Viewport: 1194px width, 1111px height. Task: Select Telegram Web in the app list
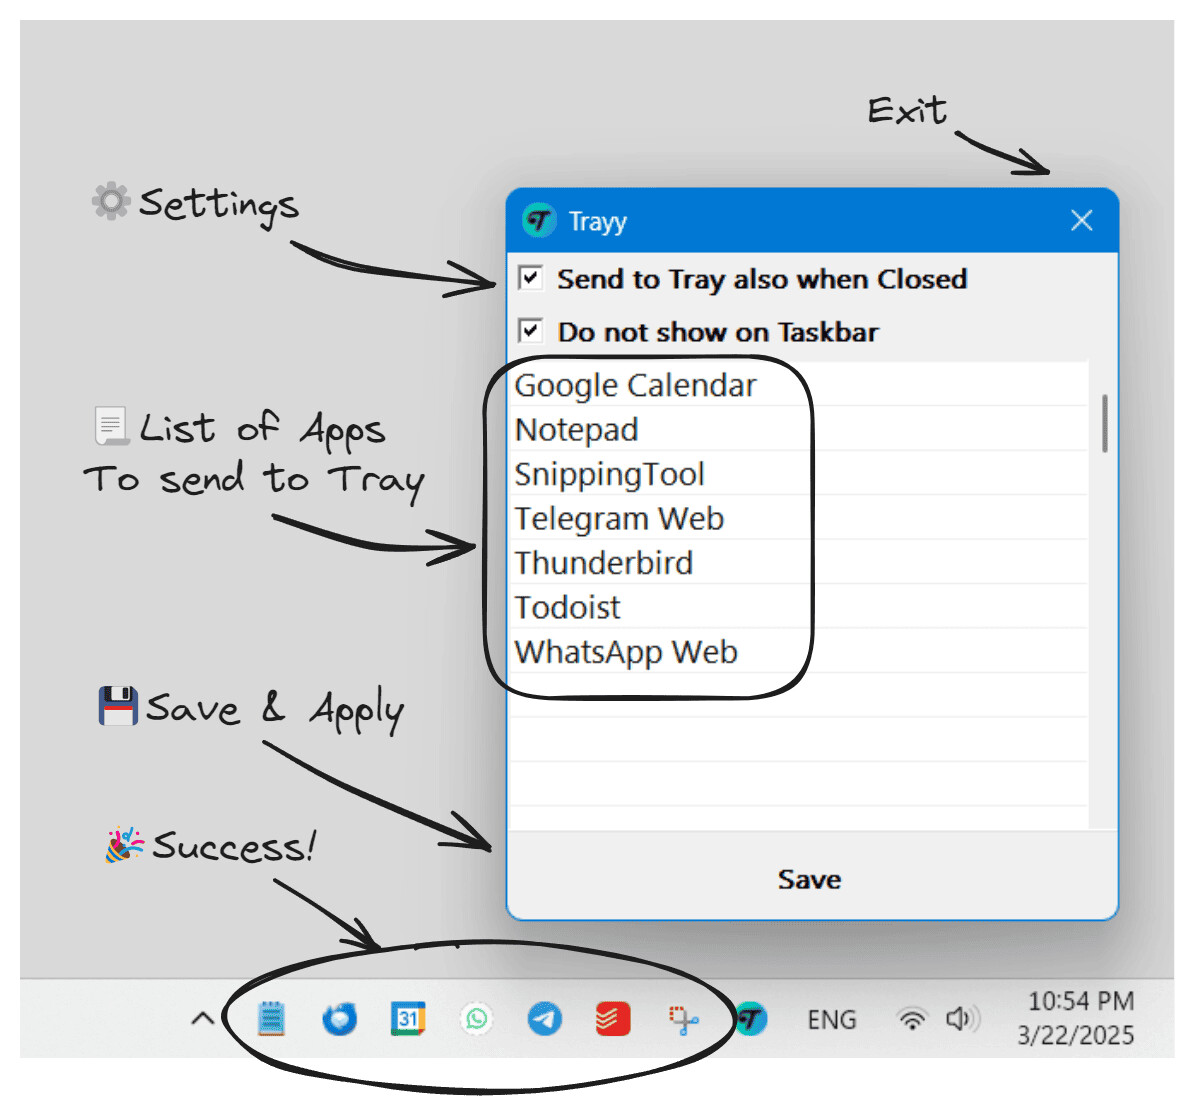pos(798,518)
